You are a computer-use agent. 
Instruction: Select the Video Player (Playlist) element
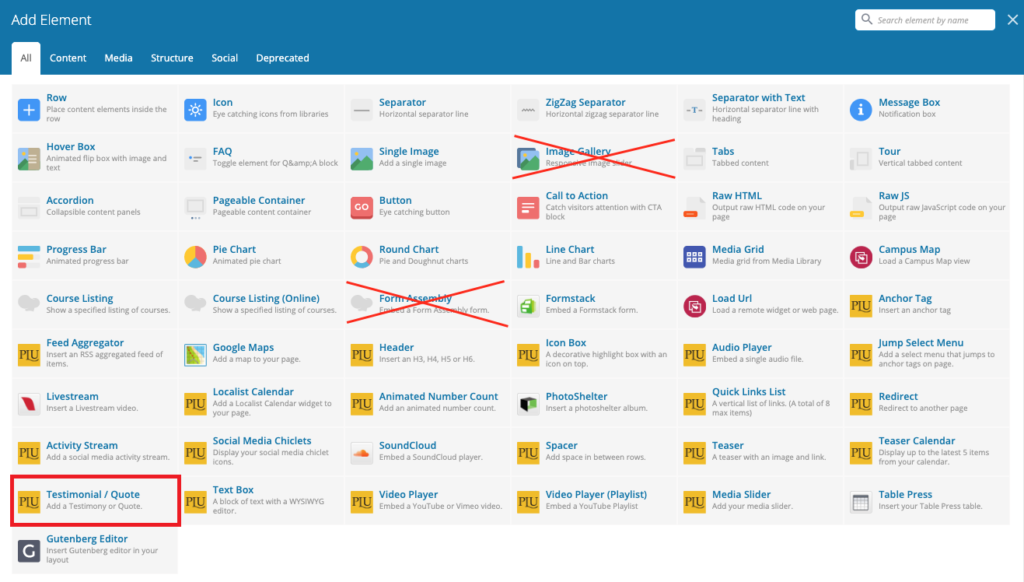[593, 500]
